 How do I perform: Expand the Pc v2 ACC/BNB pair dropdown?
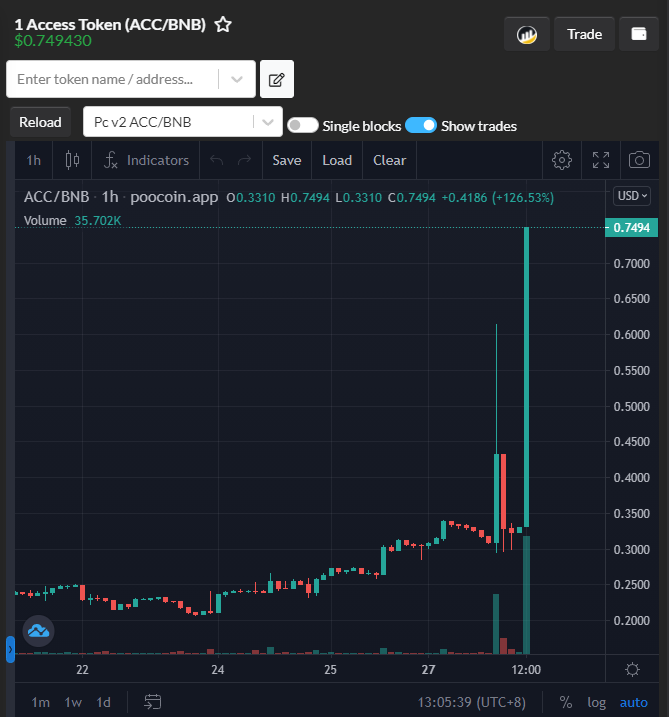pos(268,122)
